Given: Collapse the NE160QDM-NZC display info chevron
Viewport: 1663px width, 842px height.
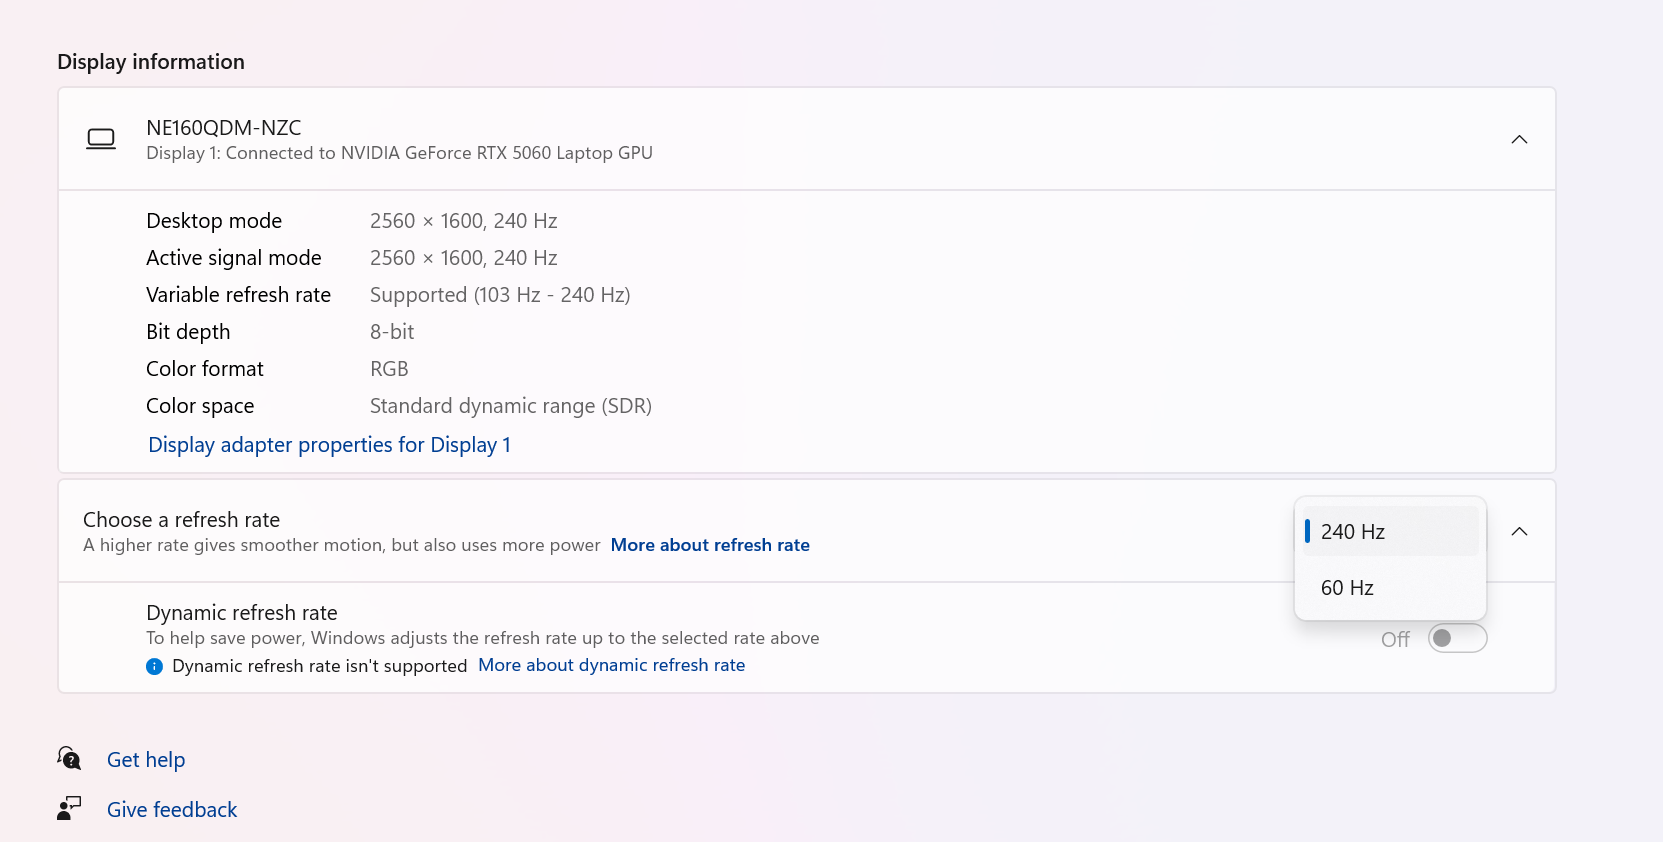Looking at the screenshot, I should tap(1519, 139).
